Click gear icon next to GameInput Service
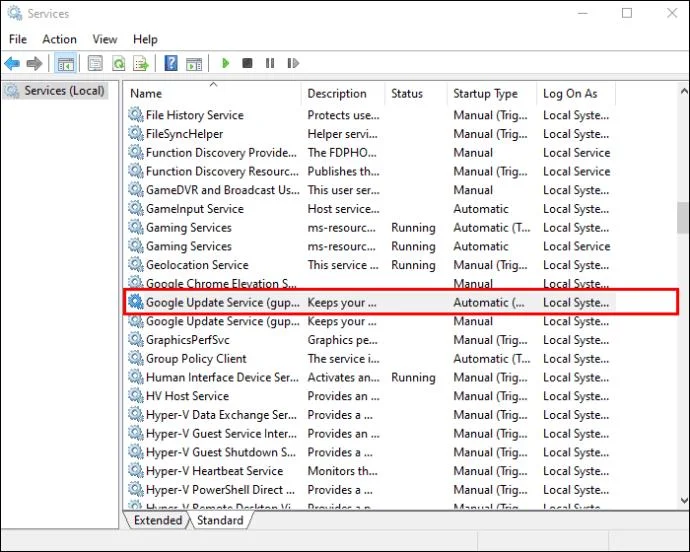This screenshot has width=690, height=552. (136, 209)
